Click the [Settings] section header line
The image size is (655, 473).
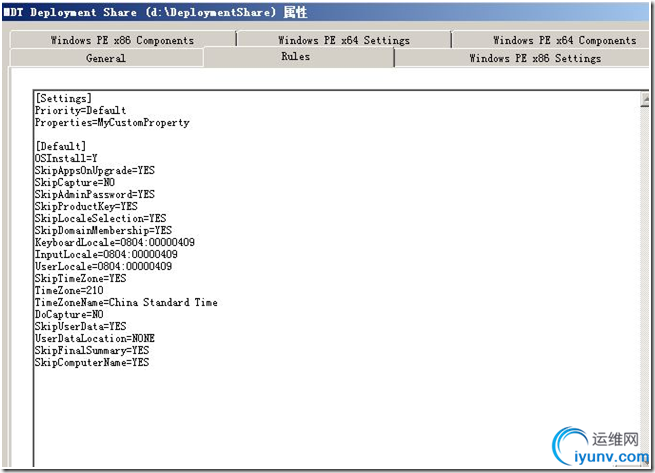coord(63,98)
